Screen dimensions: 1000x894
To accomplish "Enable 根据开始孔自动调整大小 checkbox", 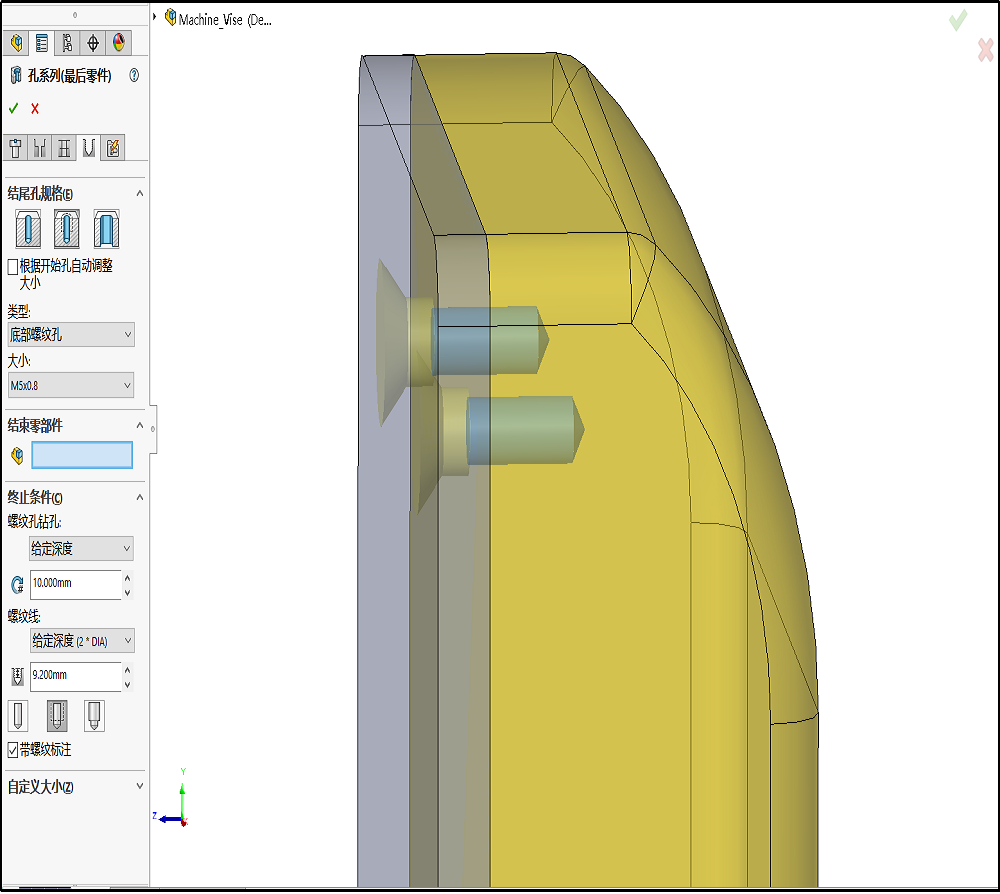I will click(x=13, y=267).
